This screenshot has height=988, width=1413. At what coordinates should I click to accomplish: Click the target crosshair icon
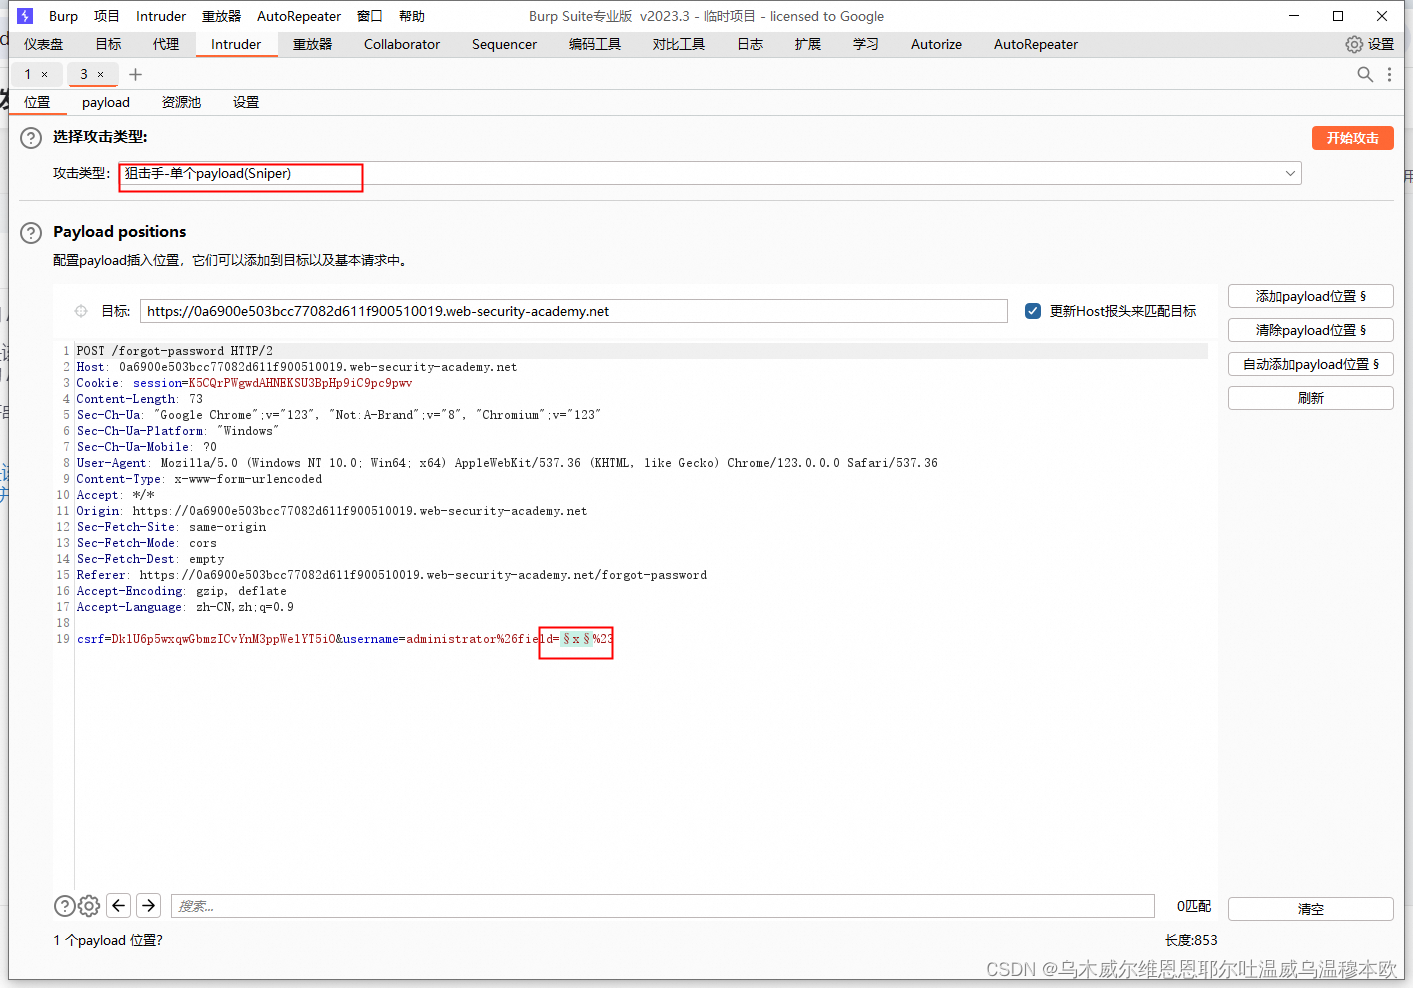coord(81,311)
